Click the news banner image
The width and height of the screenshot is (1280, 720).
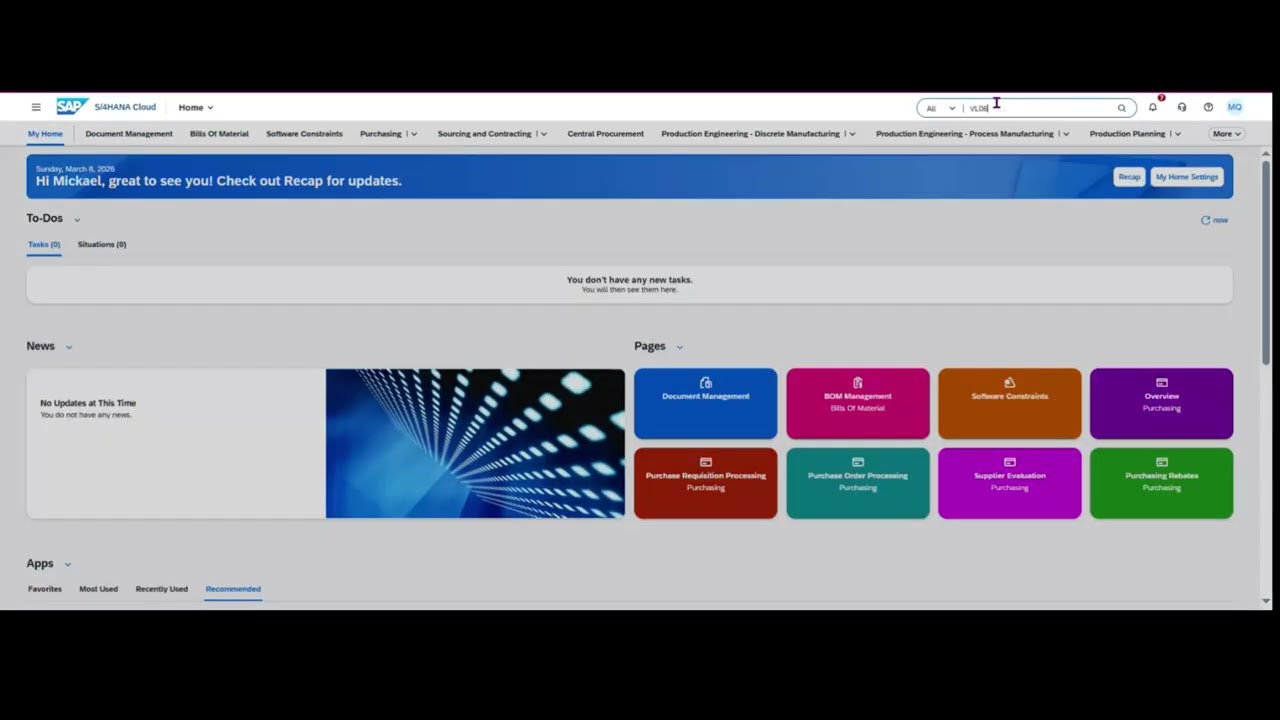tap(475, 444)
